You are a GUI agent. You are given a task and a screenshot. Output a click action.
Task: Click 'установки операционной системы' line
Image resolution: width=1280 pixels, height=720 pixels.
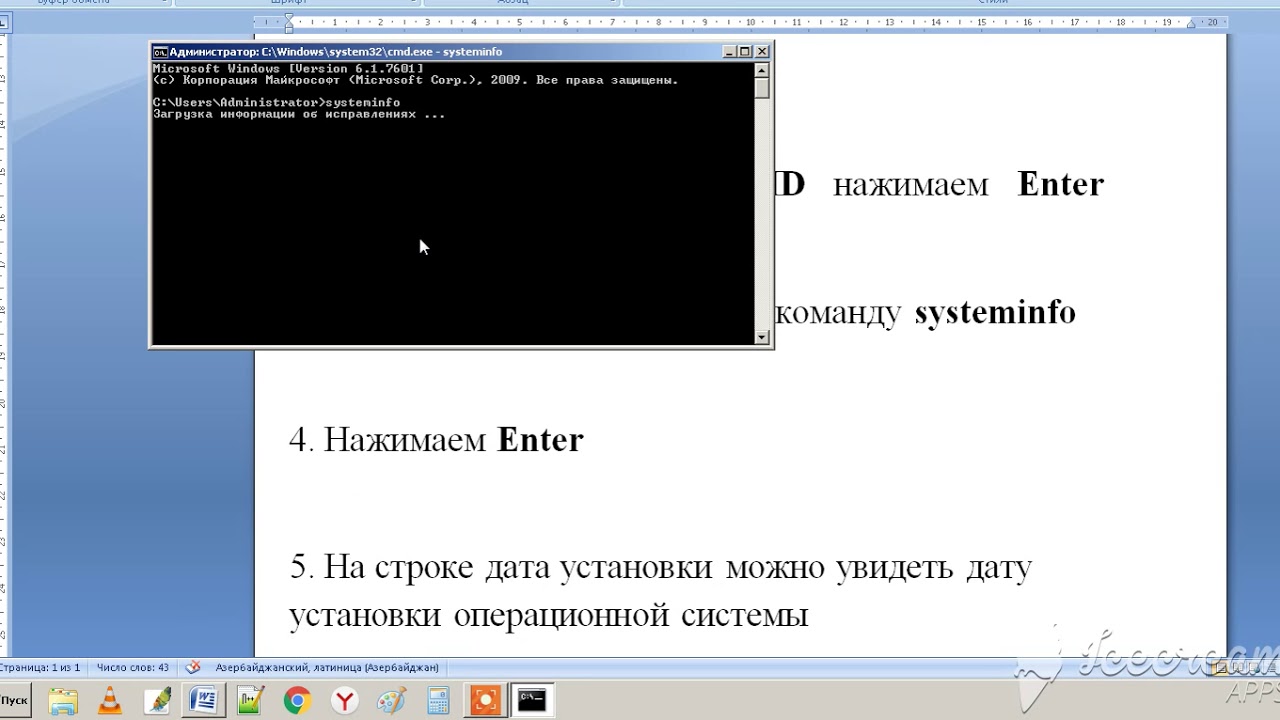tap(548, 614)
